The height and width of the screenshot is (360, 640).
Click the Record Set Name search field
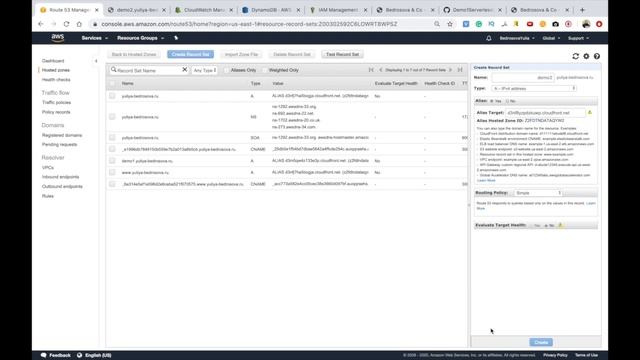149,70
